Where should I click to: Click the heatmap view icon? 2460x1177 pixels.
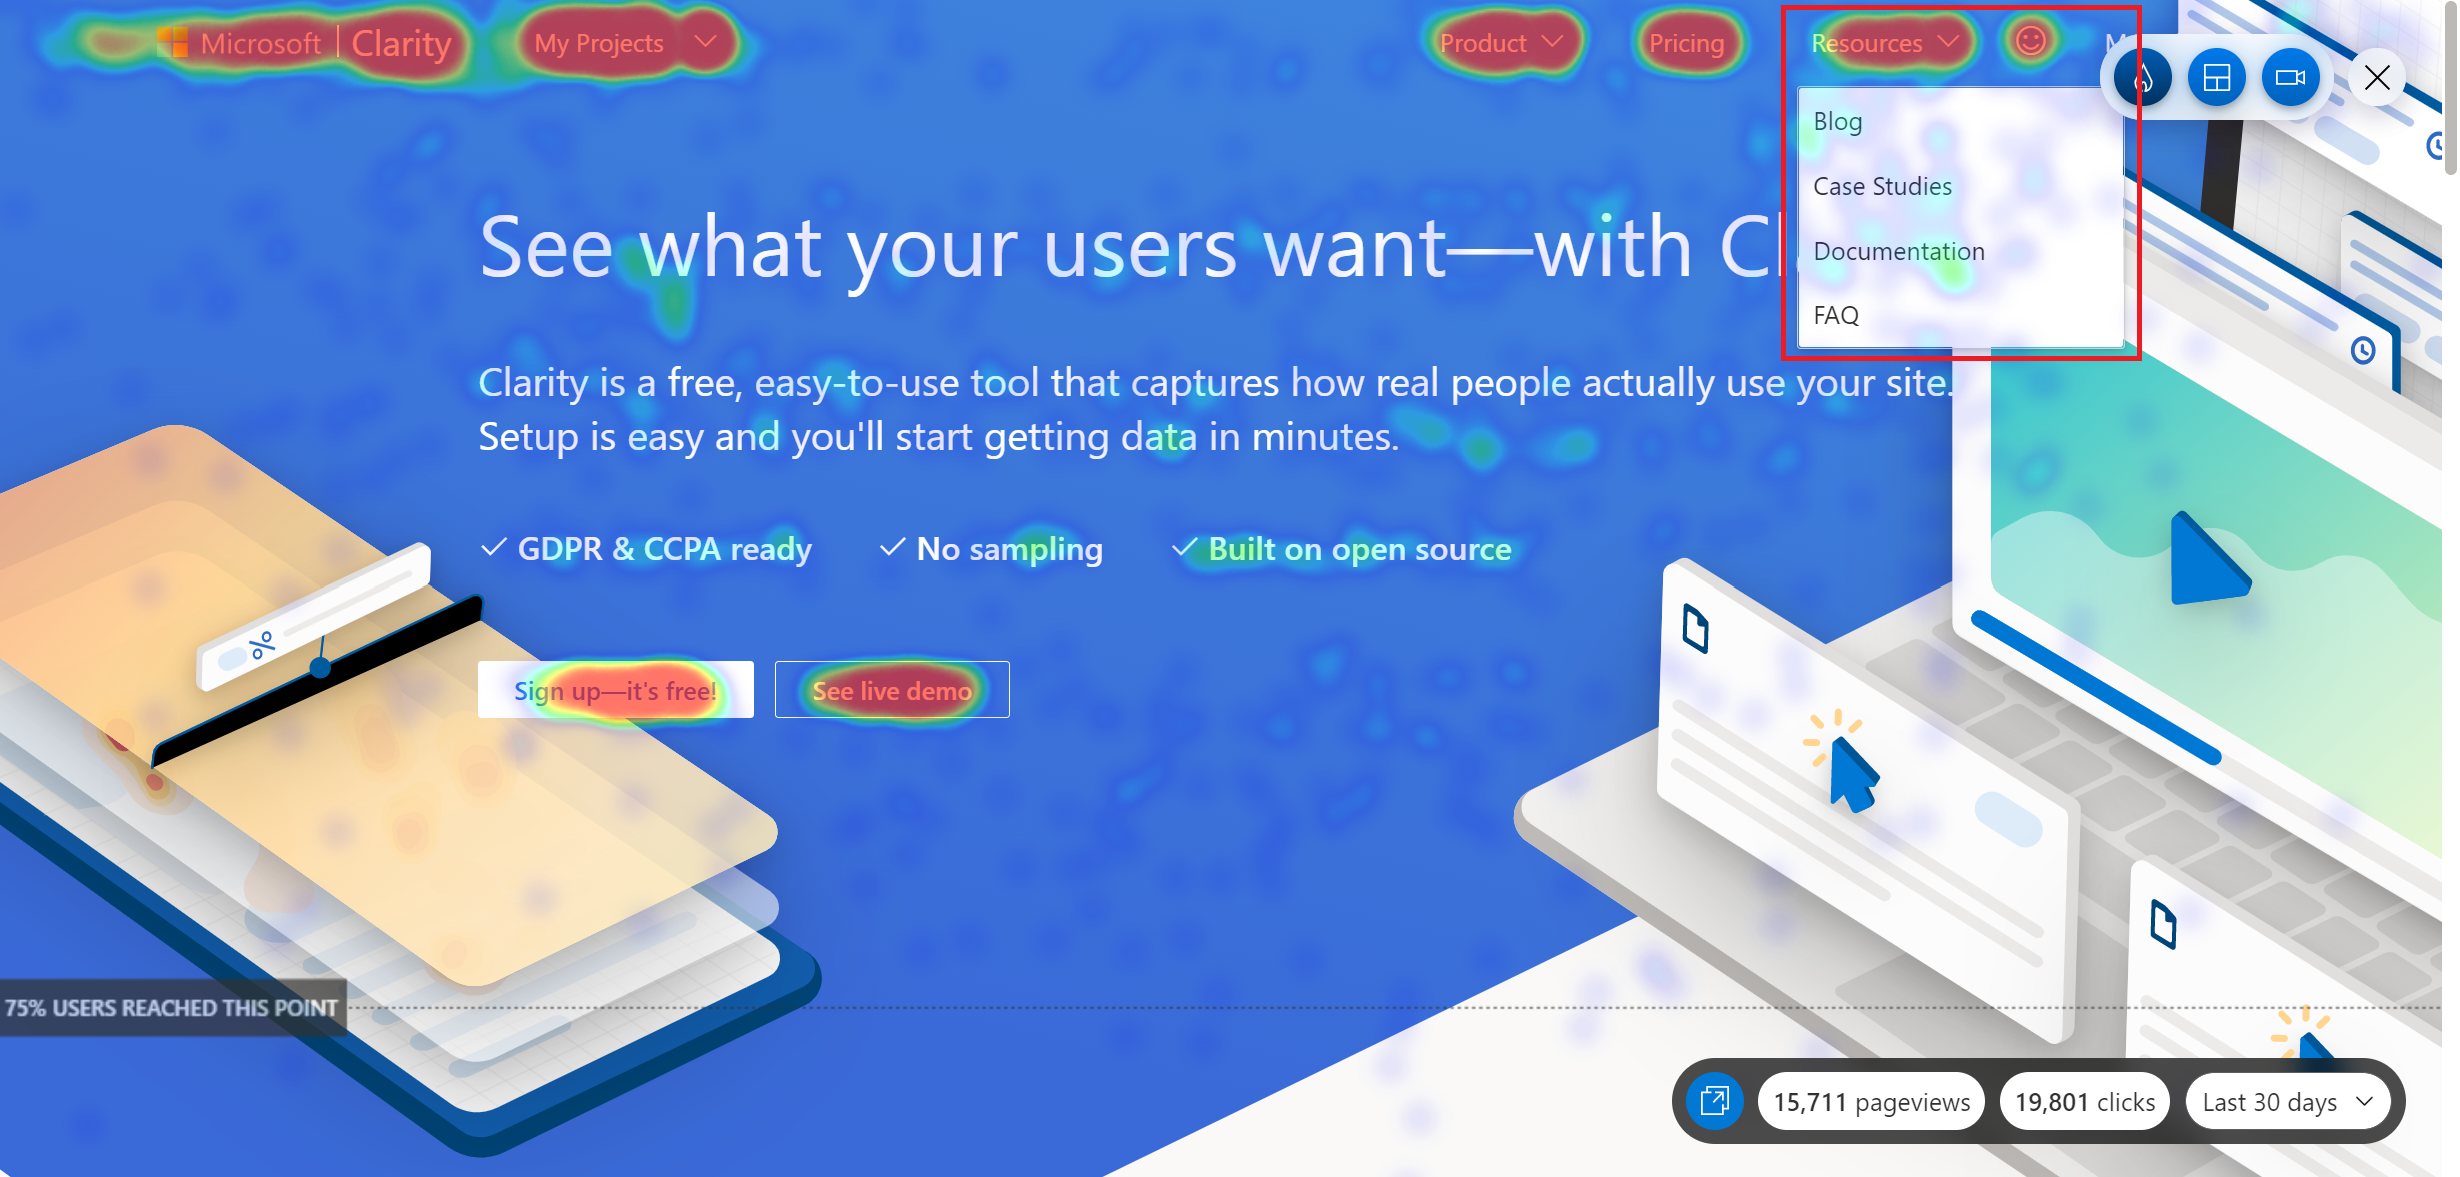(x=2138, y=75)
